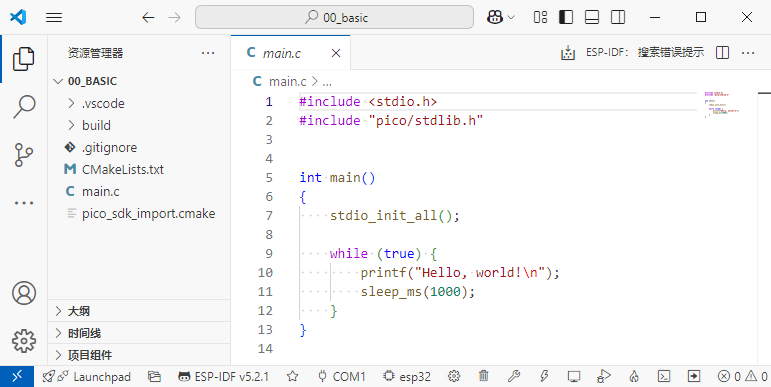Image resolution: width=771 pixels, height=387 pixels.
Task: Click the remote window indicator in status bar
Action: 17,377
